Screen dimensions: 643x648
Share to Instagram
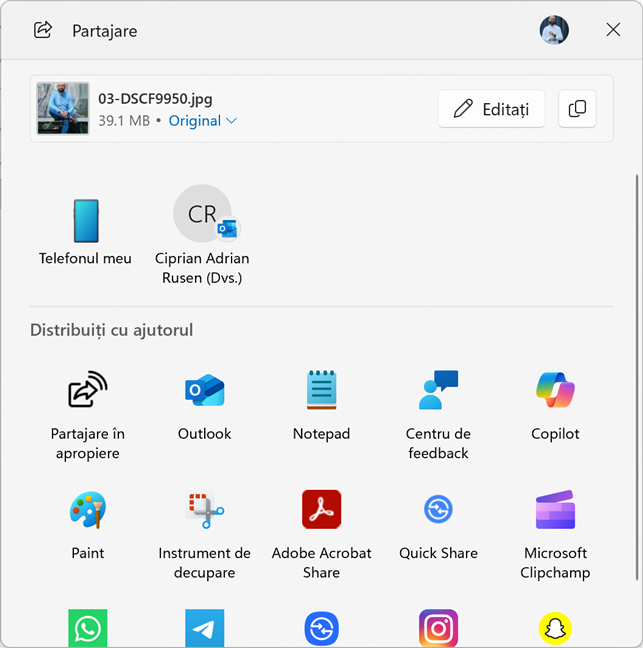click(438, 629)
